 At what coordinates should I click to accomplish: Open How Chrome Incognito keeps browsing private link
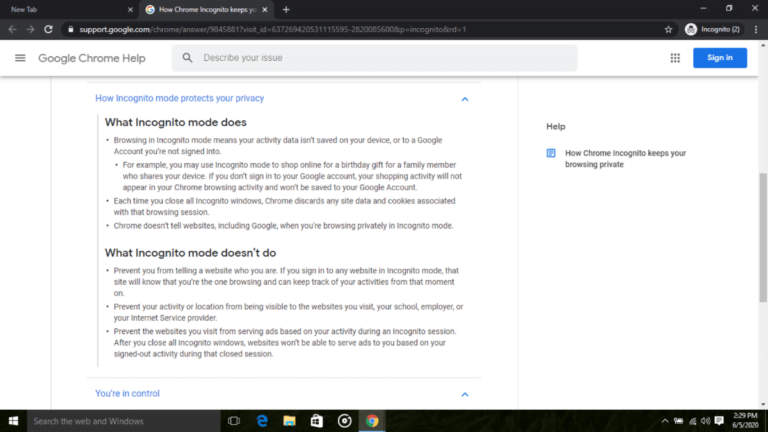pyautogui.click(x=625, y=158)
